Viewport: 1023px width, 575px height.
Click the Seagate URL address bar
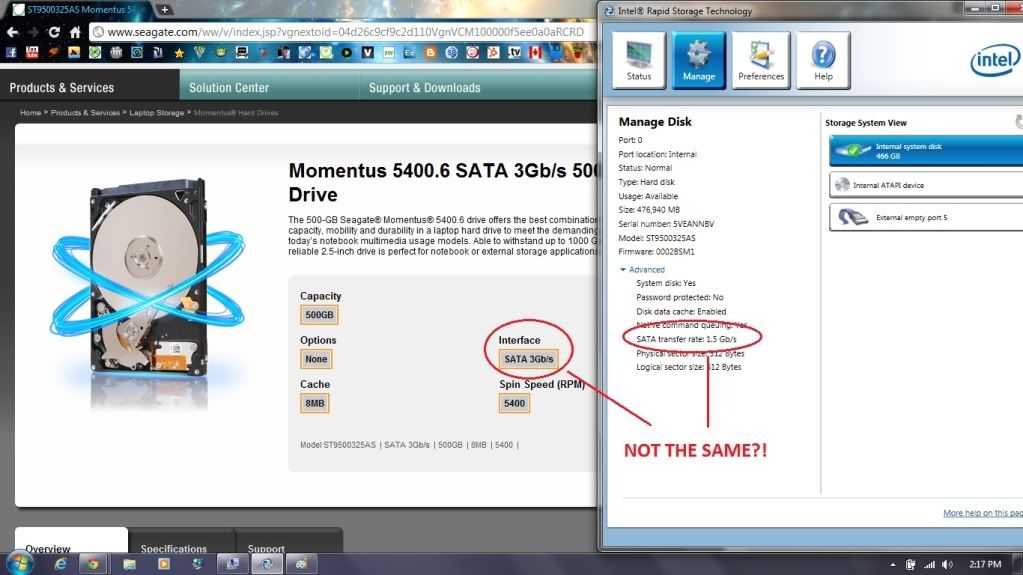(342, 32)
